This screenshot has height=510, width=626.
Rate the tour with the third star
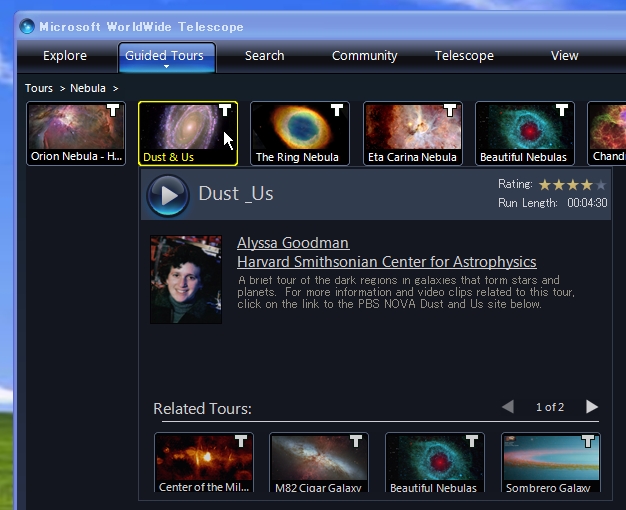573,185
